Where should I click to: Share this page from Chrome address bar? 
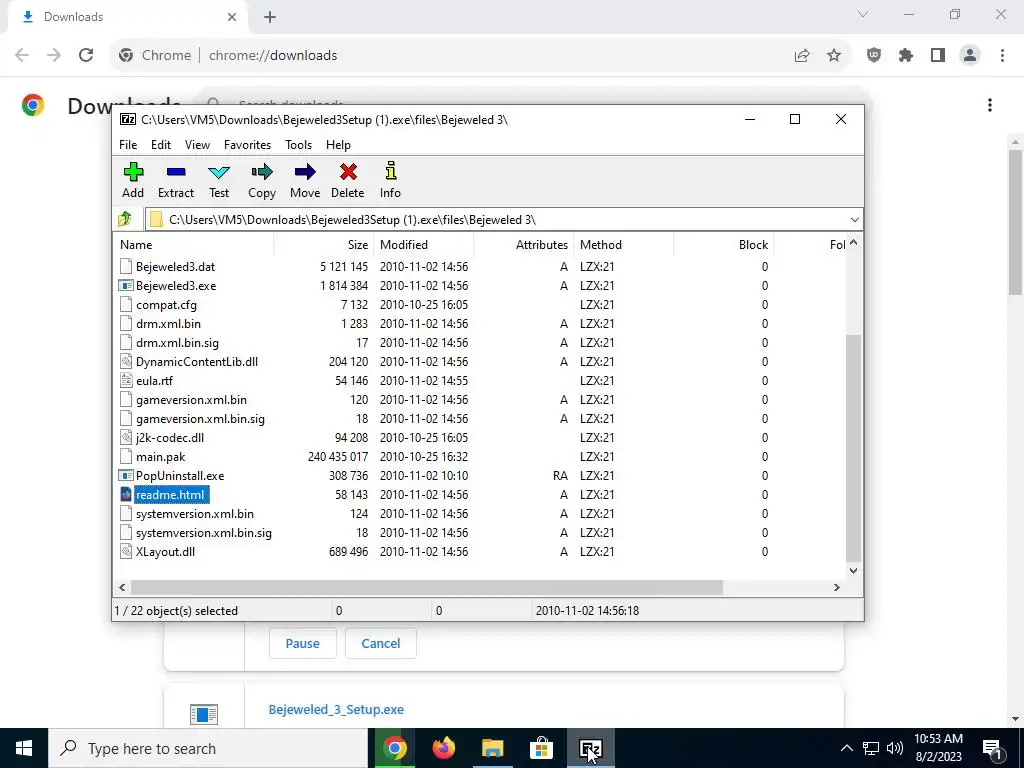(802, 56)
